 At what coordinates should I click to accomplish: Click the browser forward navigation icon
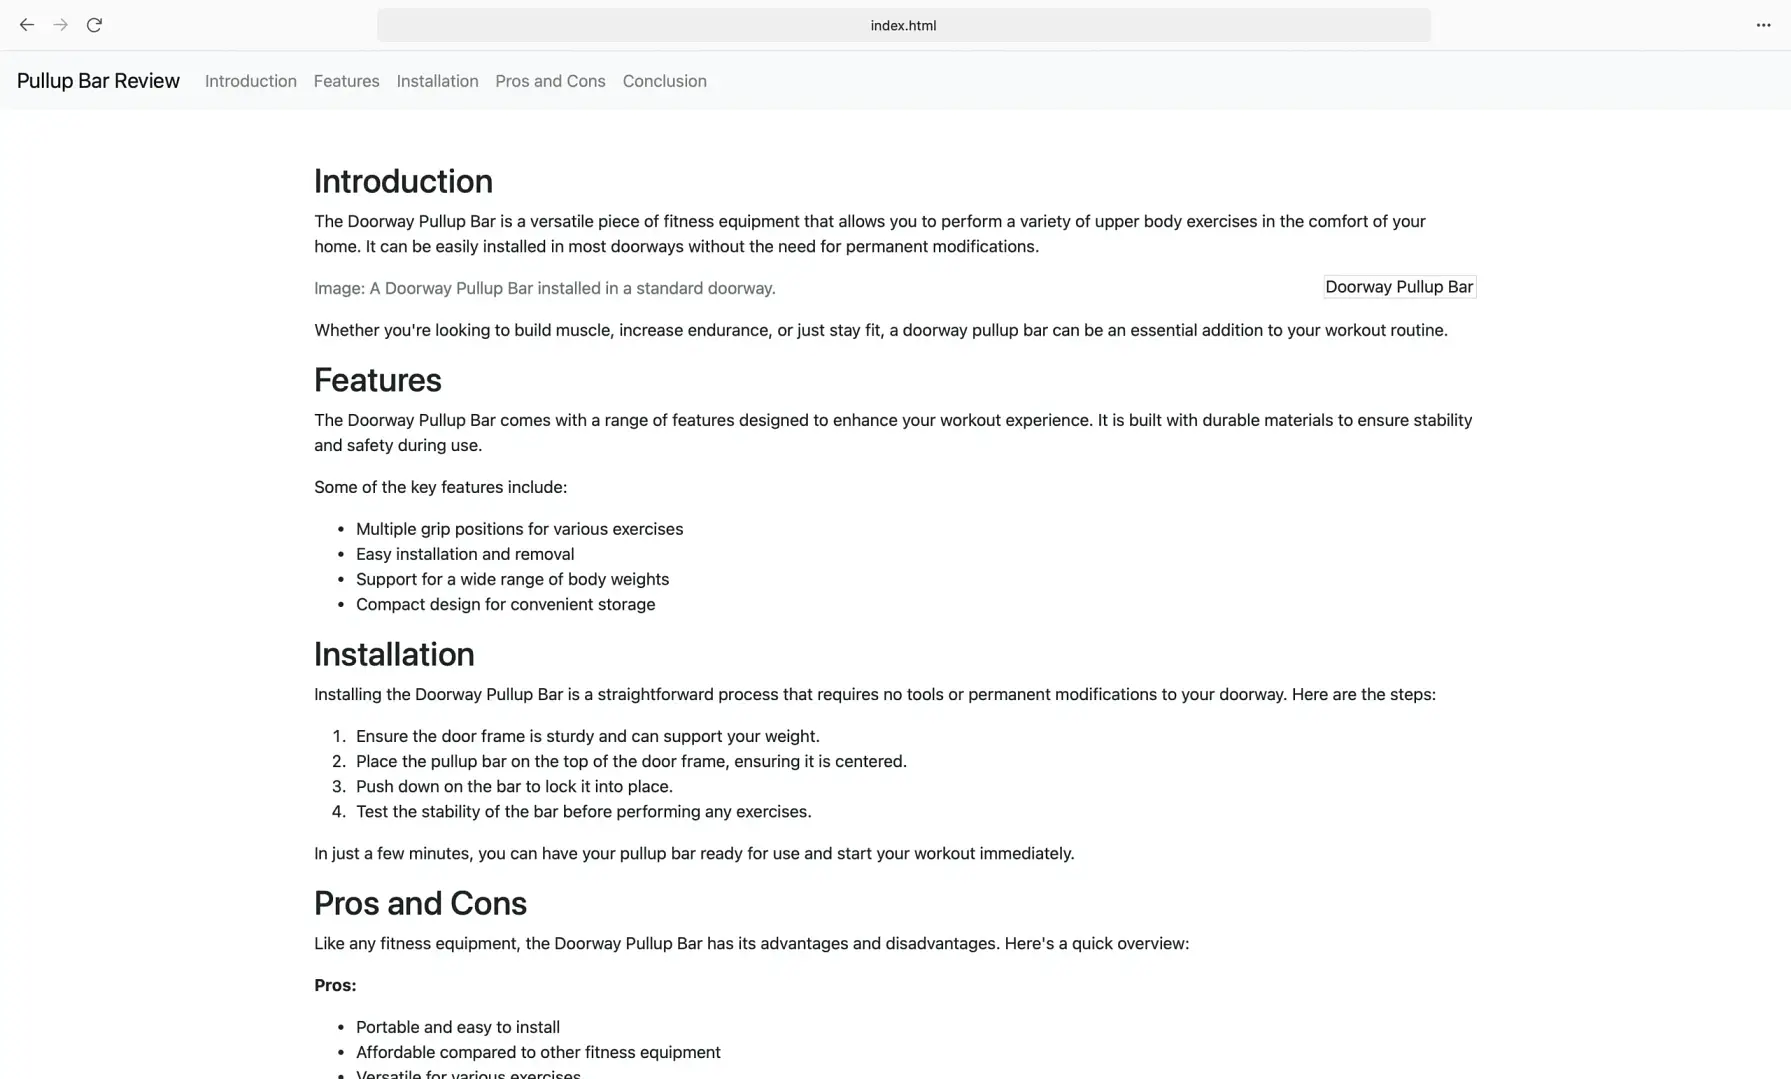tap(60, 25)
